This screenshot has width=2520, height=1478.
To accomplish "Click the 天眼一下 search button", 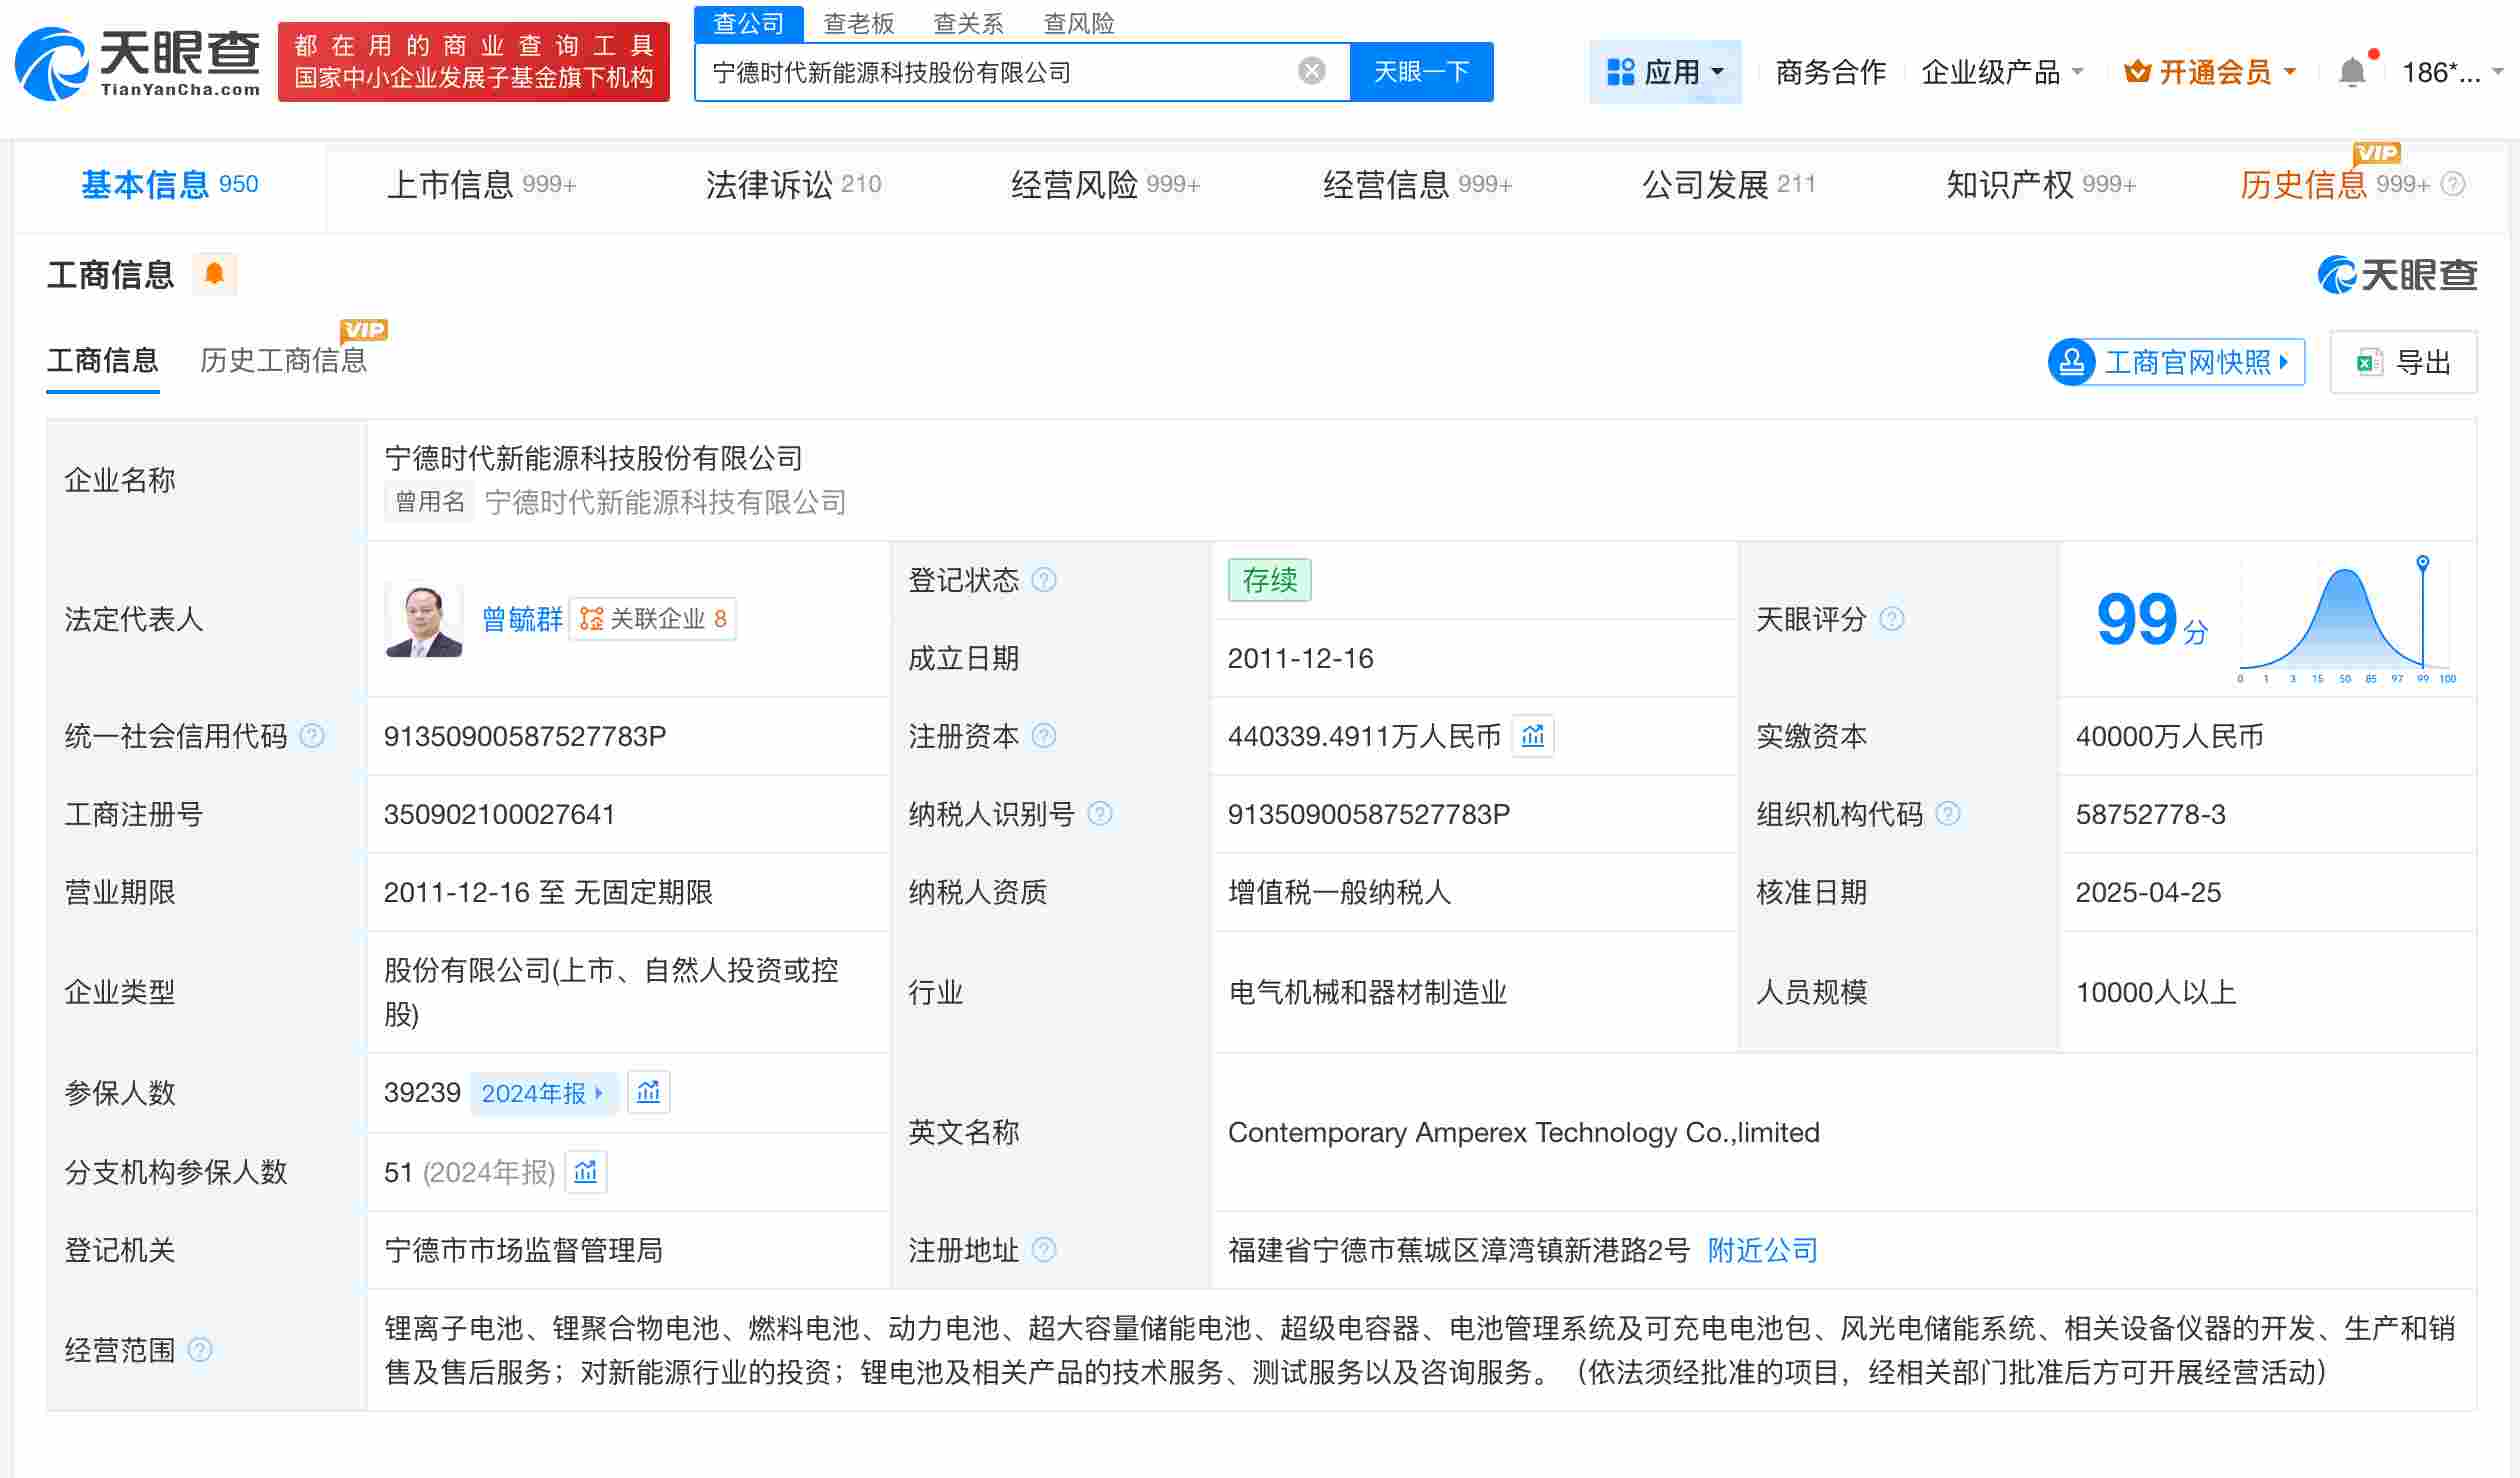I will (x=1421, y=71).
